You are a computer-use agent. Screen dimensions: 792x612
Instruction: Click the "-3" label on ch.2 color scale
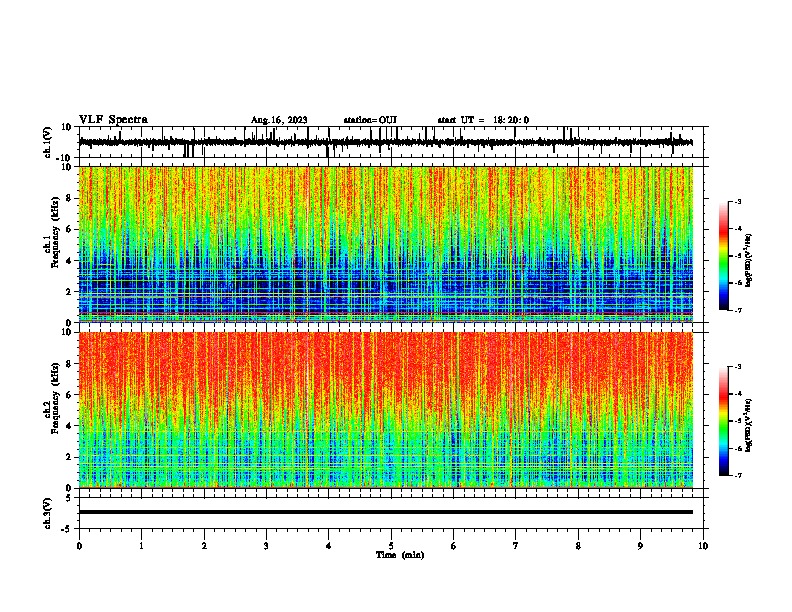(738, 367)
